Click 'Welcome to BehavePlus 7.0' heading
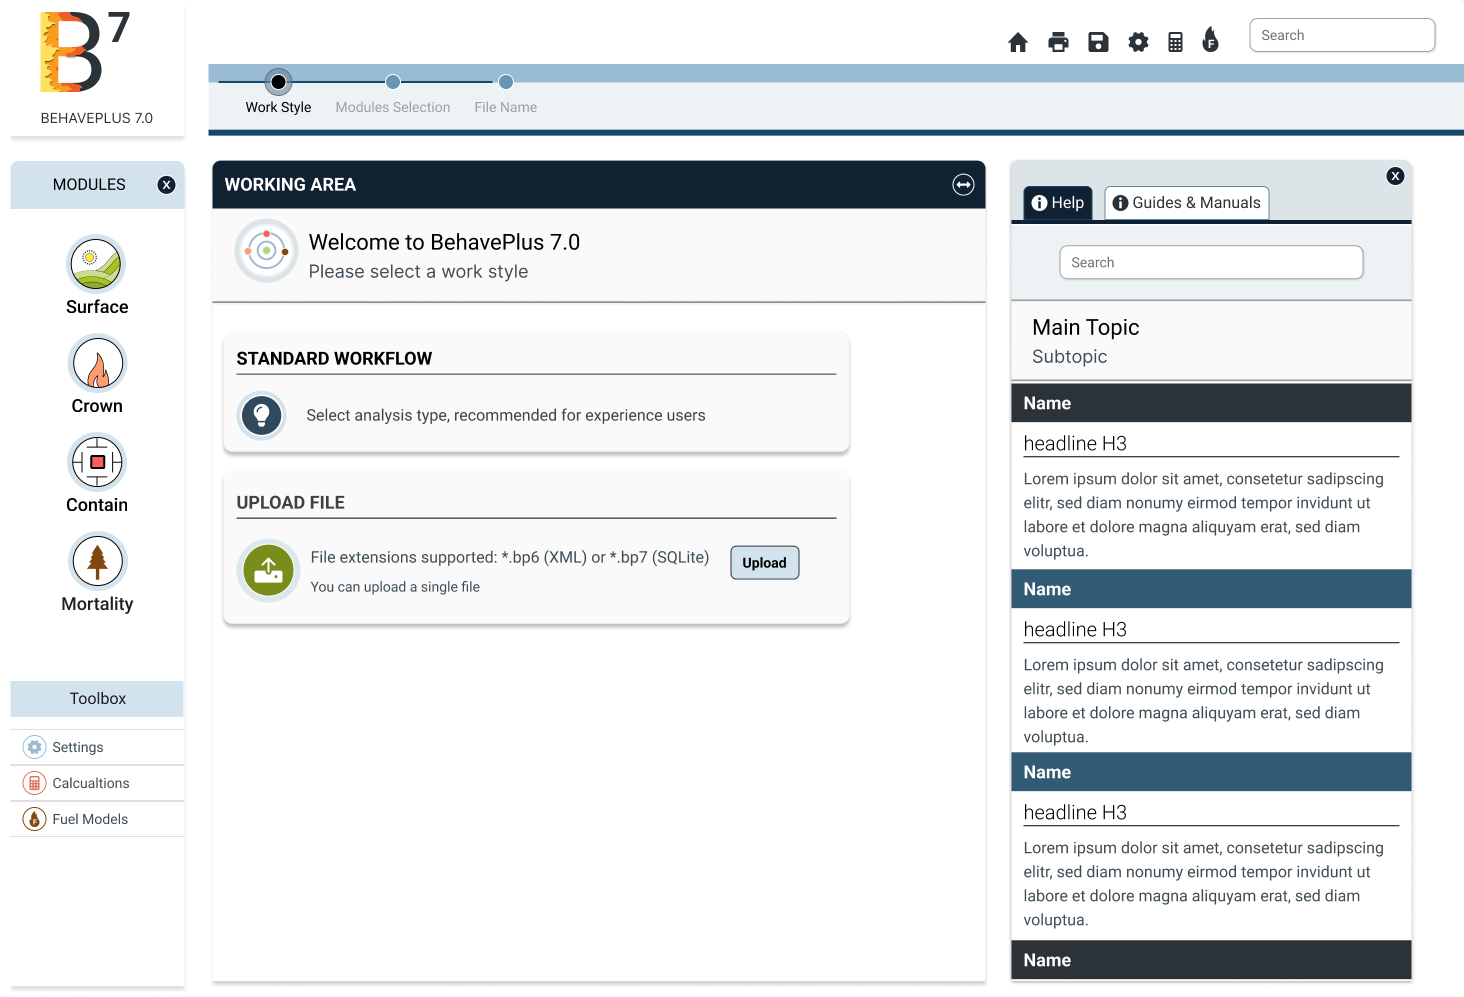Screen dimensions: 1464x997 point(444,242)
